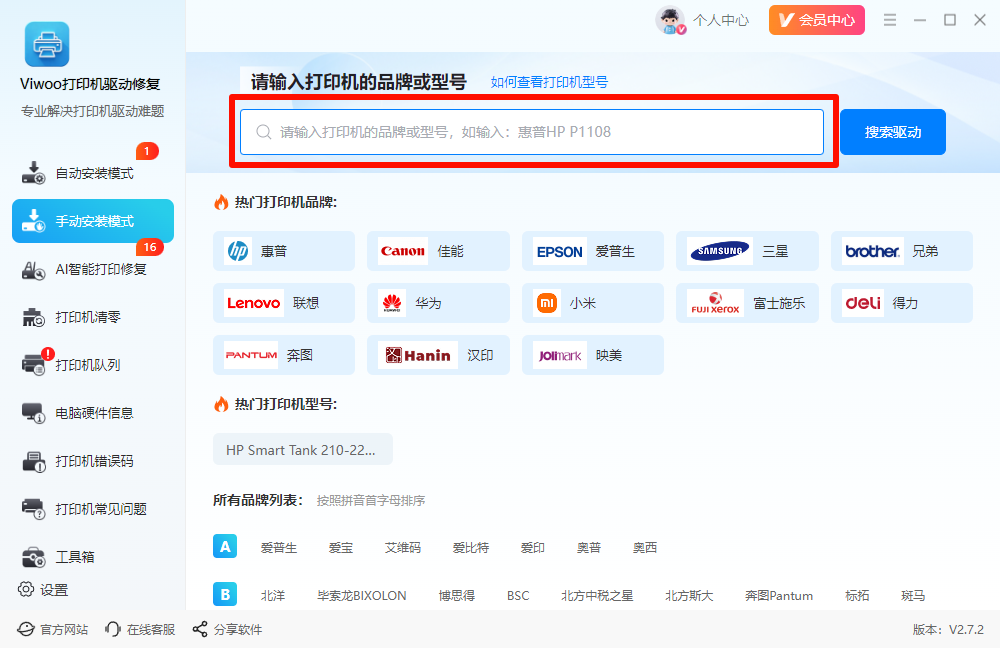
Task: Select the Fuji Xerox 富士施乐 brand tile
Action: pos(747,303)
